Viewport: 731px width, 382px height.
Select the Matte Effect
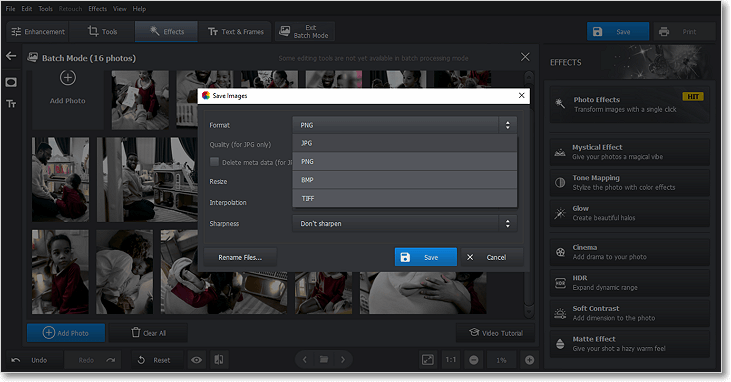point(629,344)
